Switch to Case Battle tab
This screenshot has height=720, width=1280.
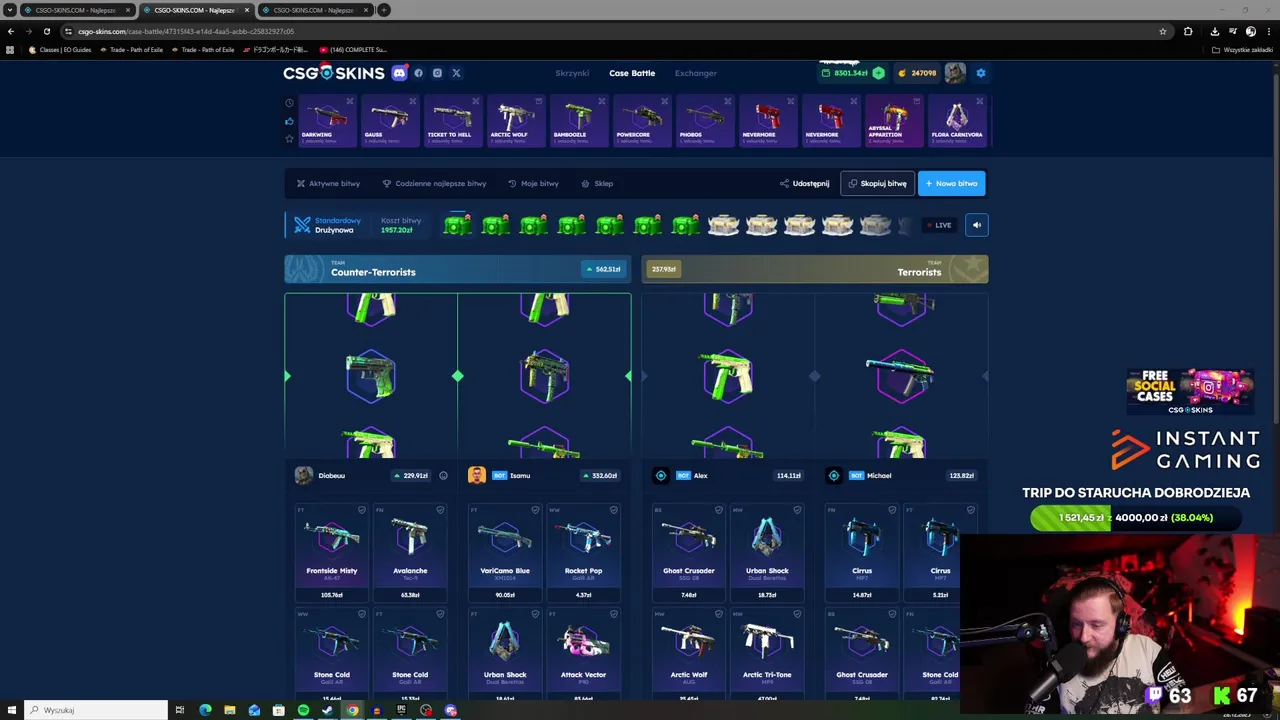click(632, 73)
